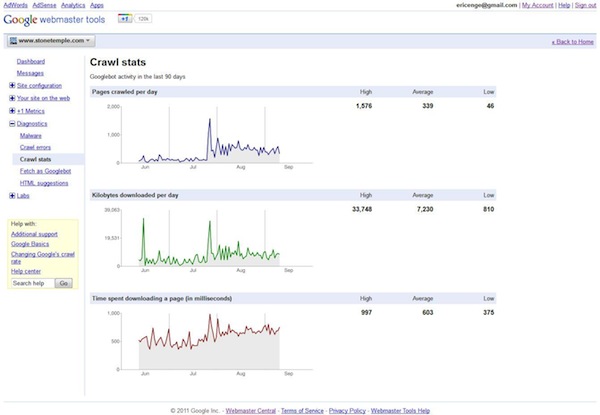
Task: Open the Dashboard page
Action: point(31,61)
